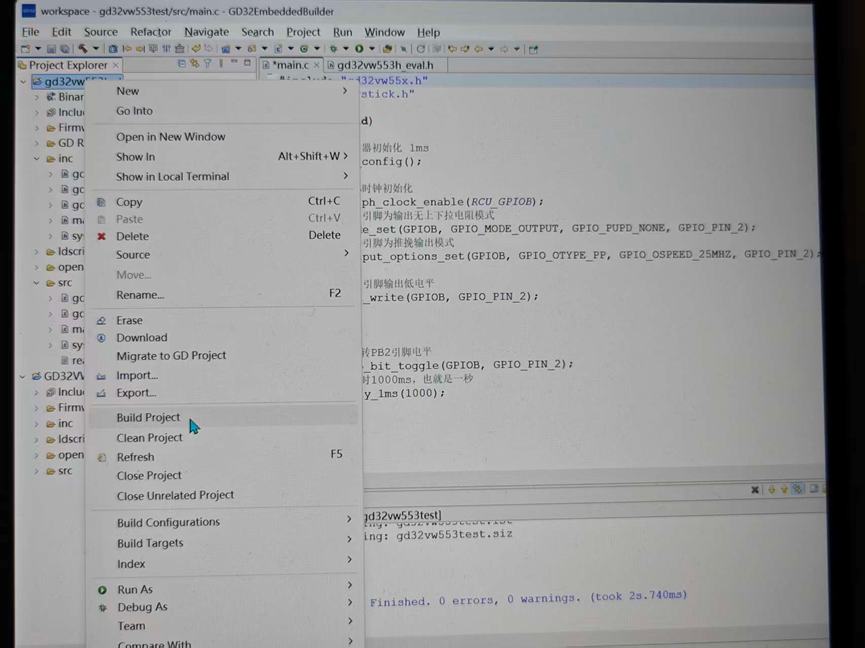Expand the New submenu arrow
The width and height of the screenshot is (865, 648).
click(345, 91)
